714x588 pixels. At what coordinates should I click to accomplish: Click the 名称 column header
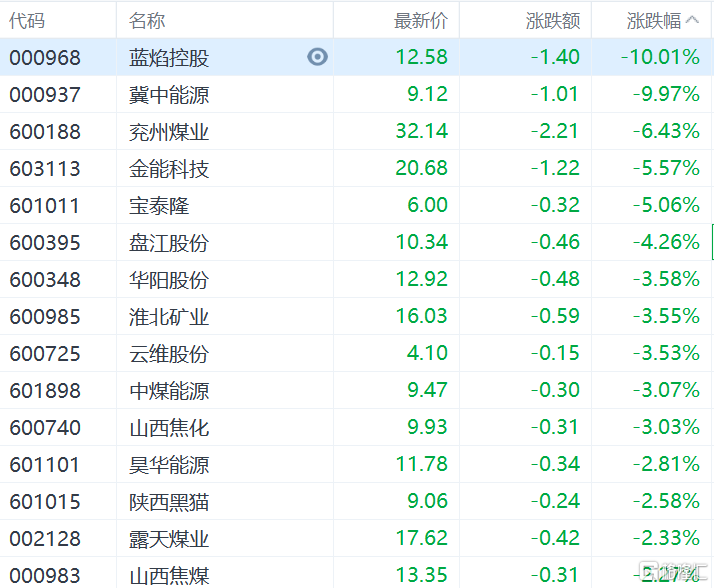(148, 20)
